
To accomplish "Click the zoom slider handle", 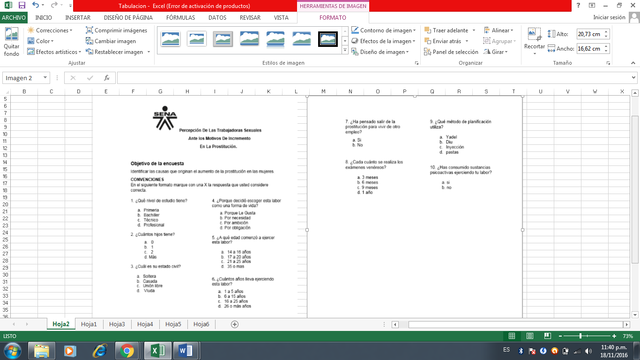I will (580, 336).
